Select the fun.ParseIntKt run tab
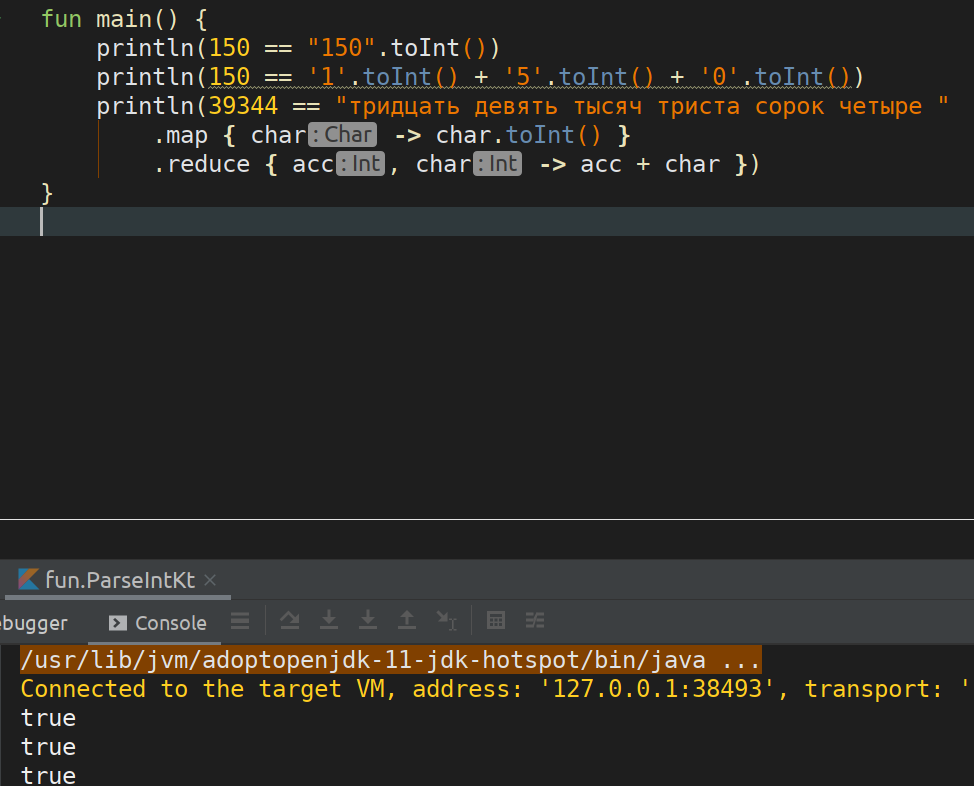The image size is (974, 786). click(119, 580)
